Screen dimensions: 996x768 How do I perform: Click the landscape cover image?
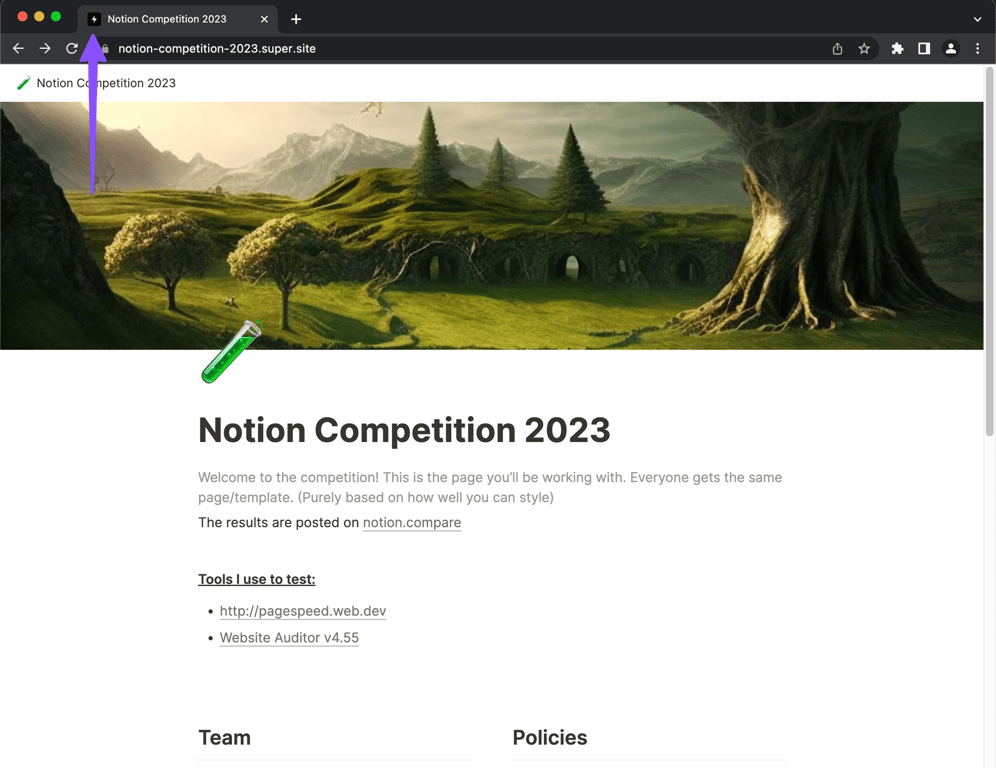pos(492,226)
